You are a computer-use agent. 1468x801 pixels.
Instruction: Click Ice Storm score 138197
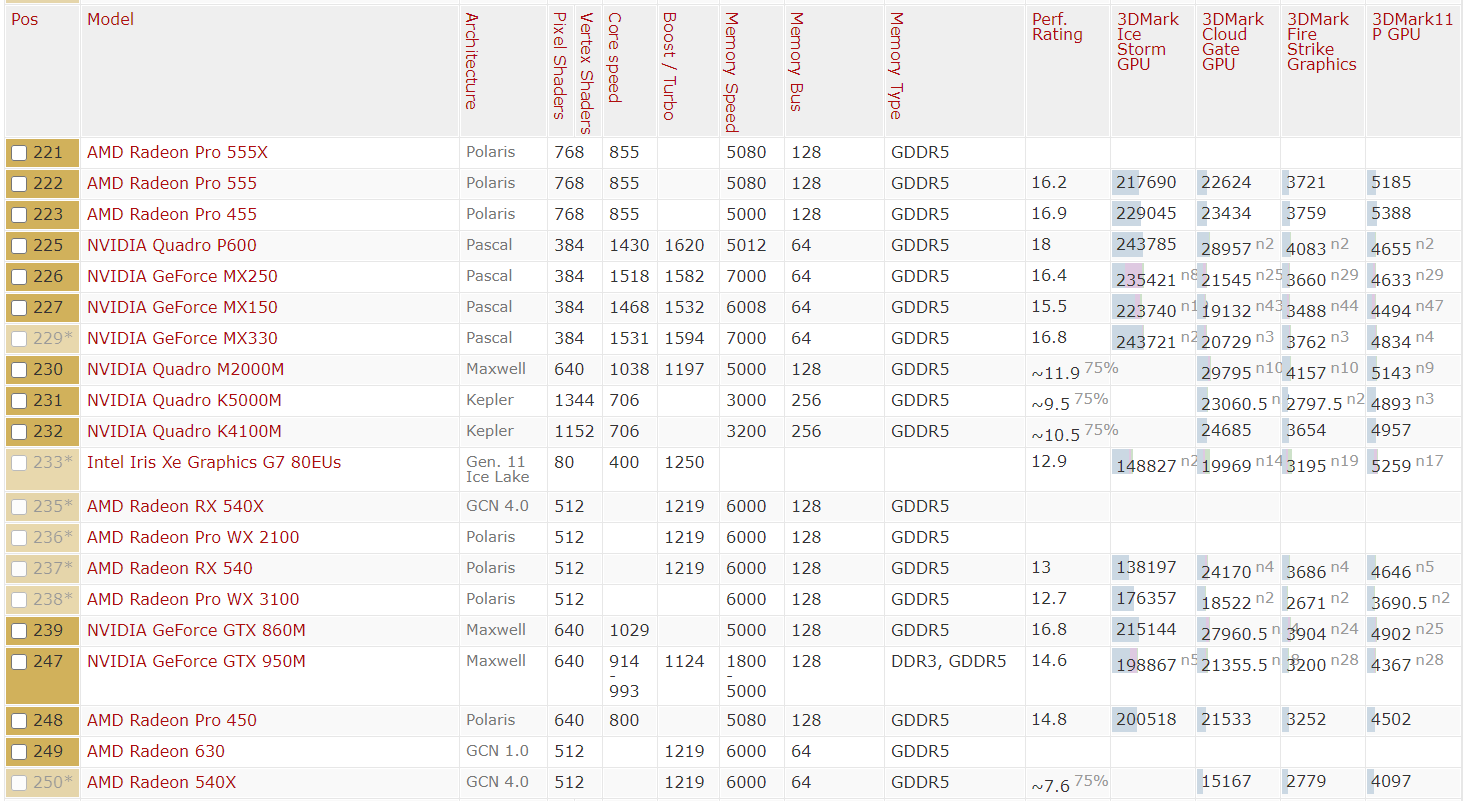pyautogui.click(x=1146, y=569)
